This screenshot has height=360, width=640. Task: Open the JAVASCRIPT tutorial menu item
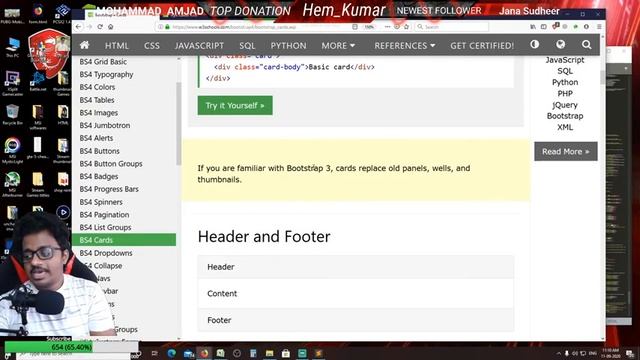199,46
